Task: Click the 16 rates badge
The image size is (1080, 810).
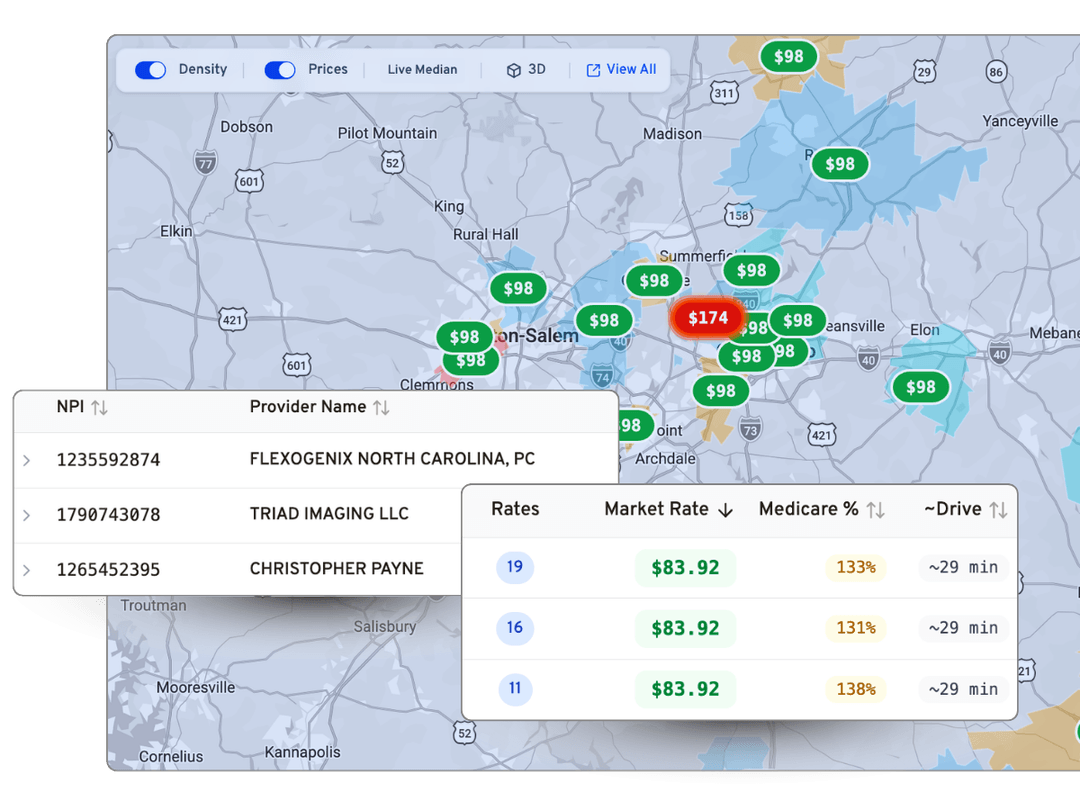Action: [515, 627]
